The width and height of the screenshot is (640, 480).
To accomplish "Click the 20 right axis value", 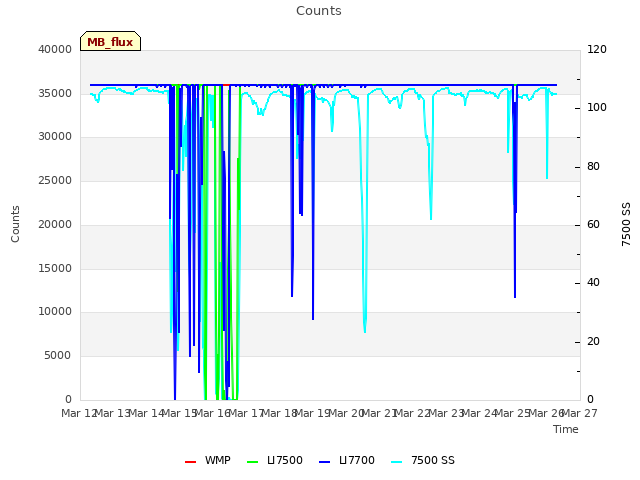I will point(593,342).
